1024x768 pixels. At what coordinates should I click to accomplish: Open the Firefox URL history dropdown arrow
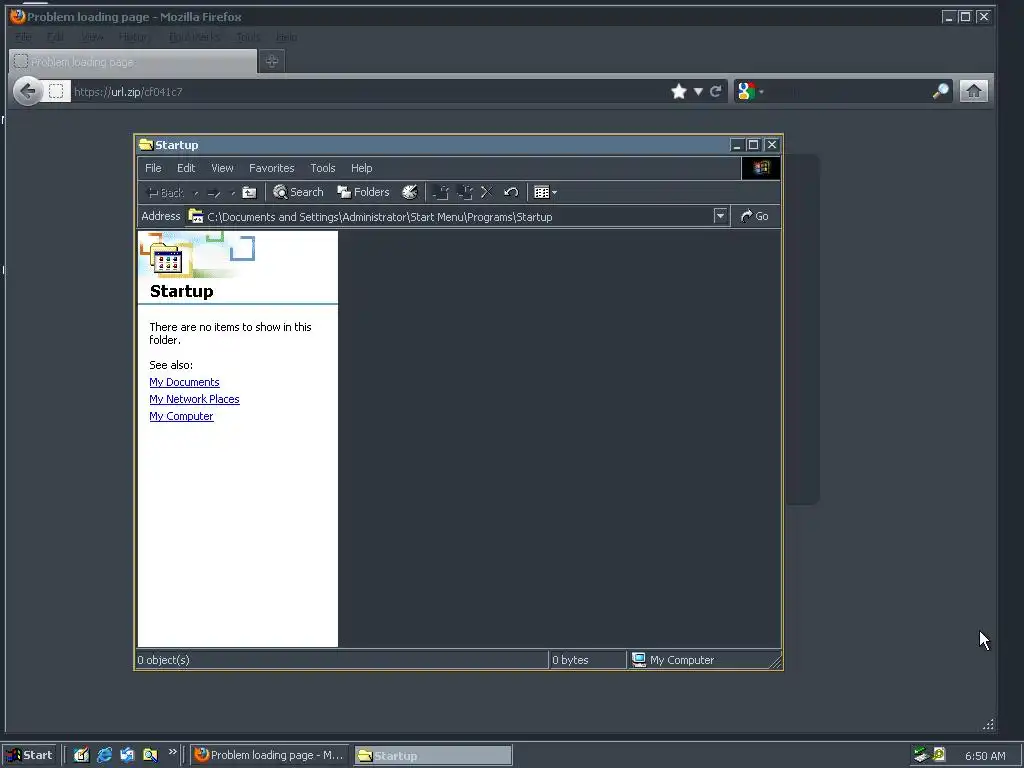pos(698,91)
